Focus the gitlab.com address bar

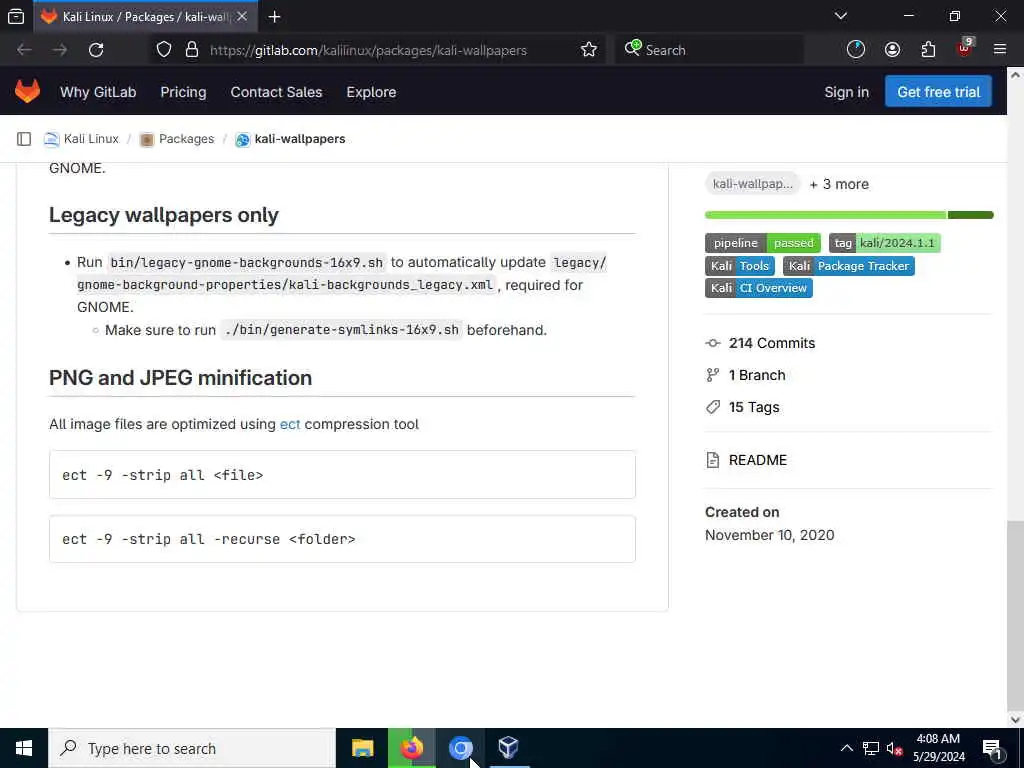[x=368, y=50]
